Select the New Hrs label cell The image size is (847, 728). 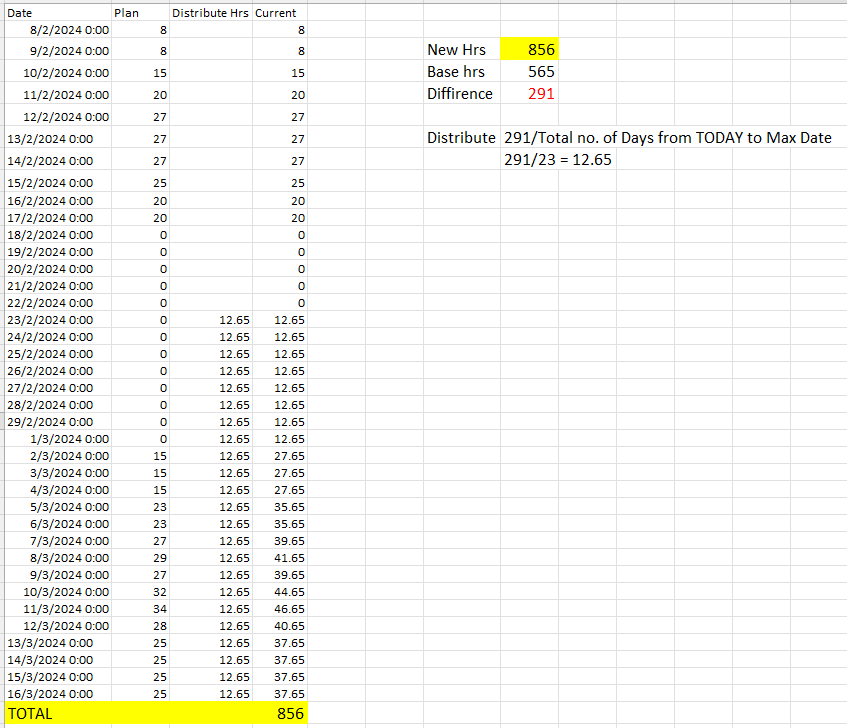click(462, 49)
